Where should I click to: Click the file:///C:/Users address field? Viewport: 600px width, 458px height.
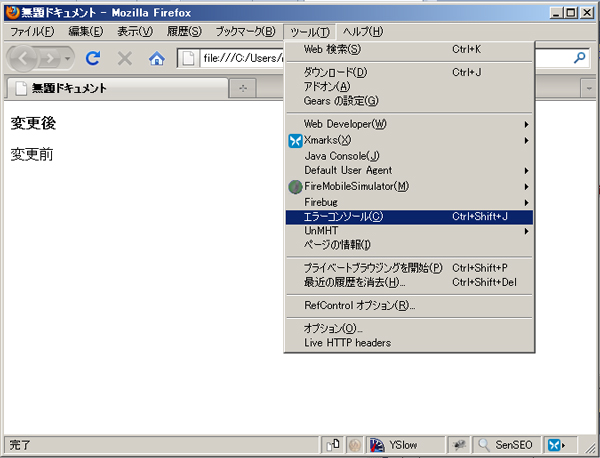pyautogui.click(x=243, y=59)
